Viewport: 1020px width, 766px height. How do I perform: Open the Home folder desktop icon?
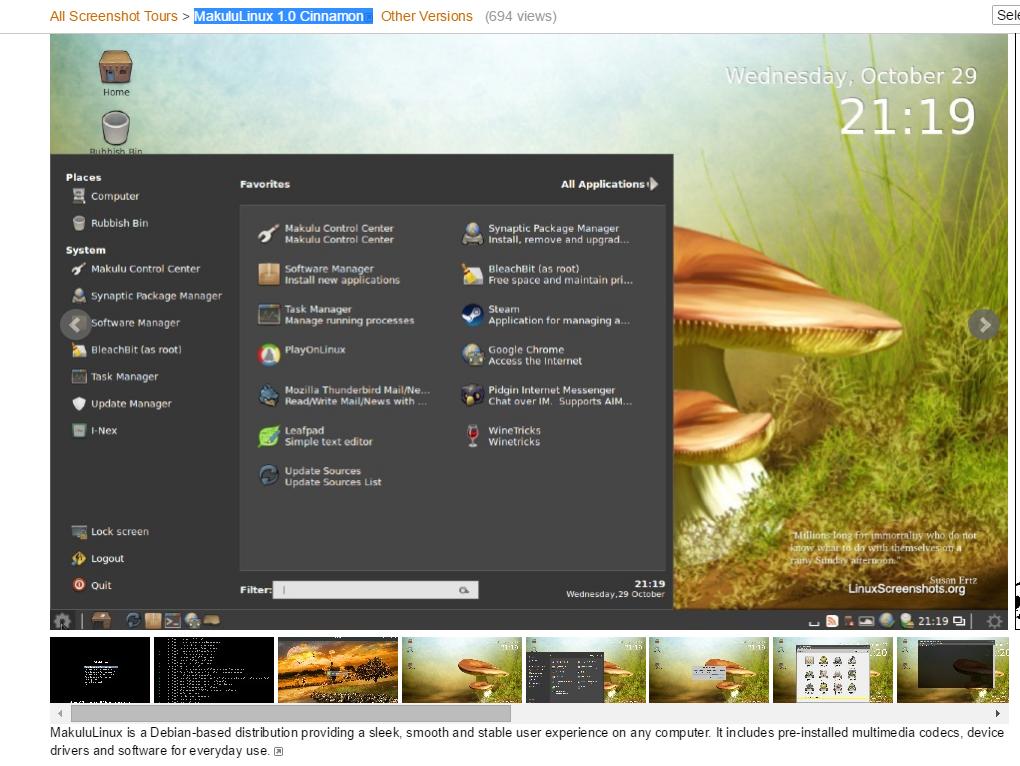point(116,73)
